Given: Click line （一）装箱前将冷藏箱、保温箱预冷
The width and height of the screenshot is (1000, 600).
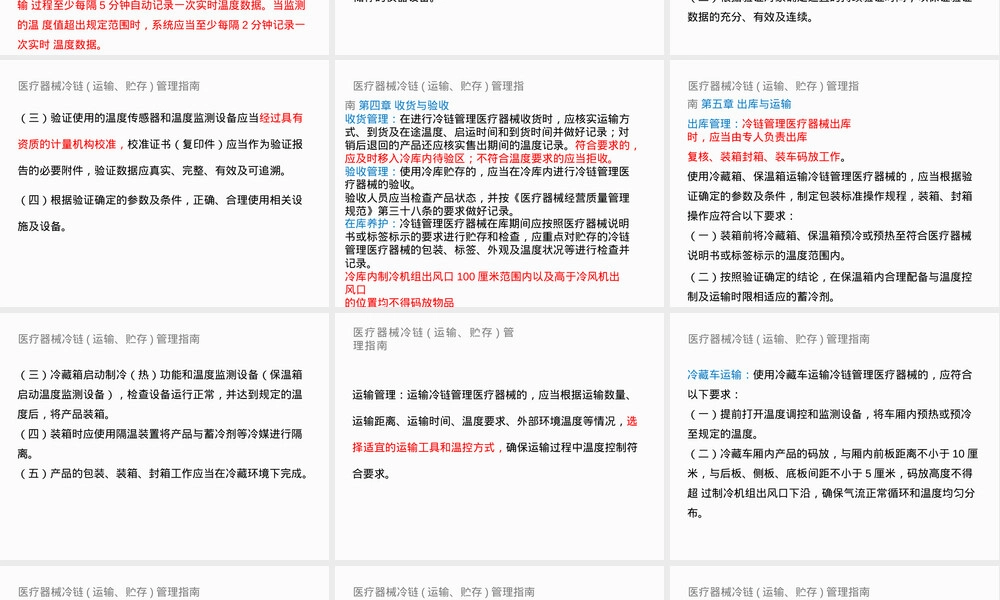Looking at the screenshot, I should point(830,236).
